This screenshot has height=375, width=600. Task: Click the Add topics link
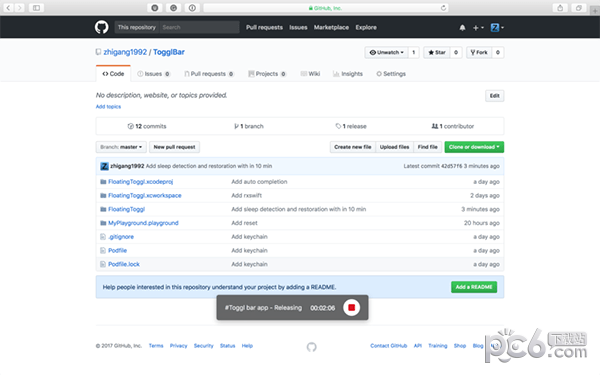[x=108, y=107]
